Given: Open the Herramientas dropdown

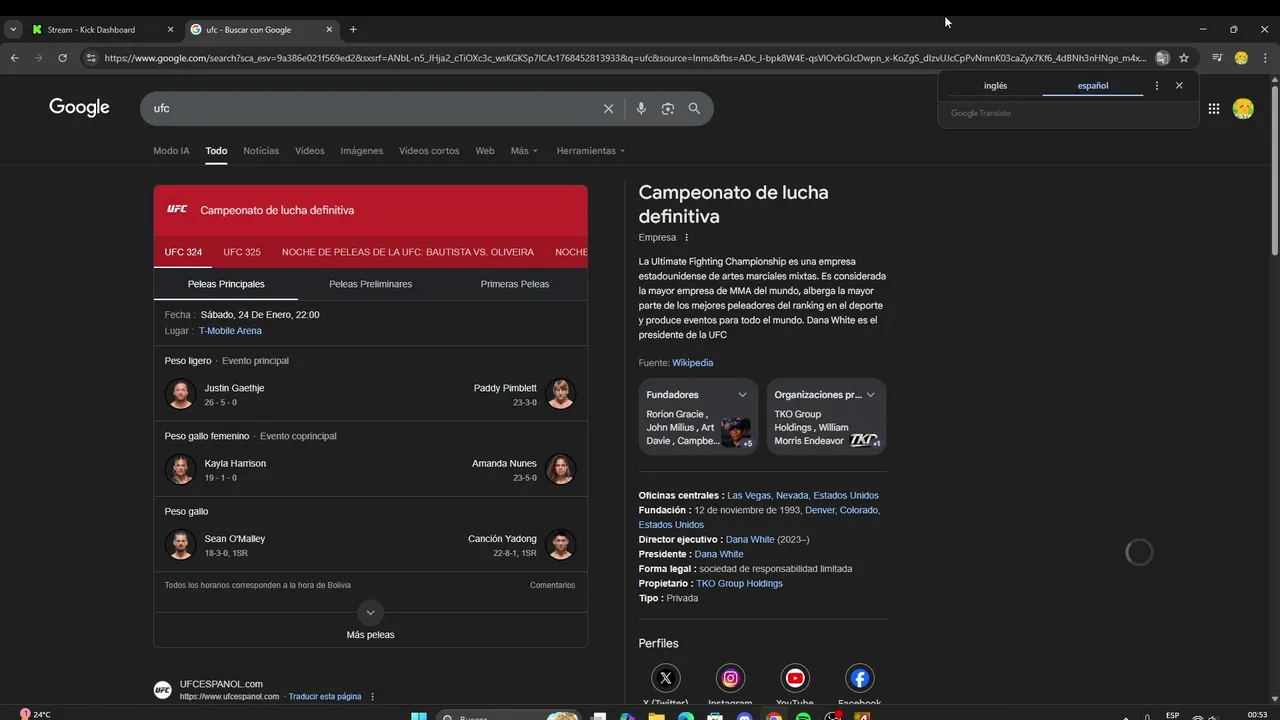Looking at the screenshot, I should coord(590,151).
